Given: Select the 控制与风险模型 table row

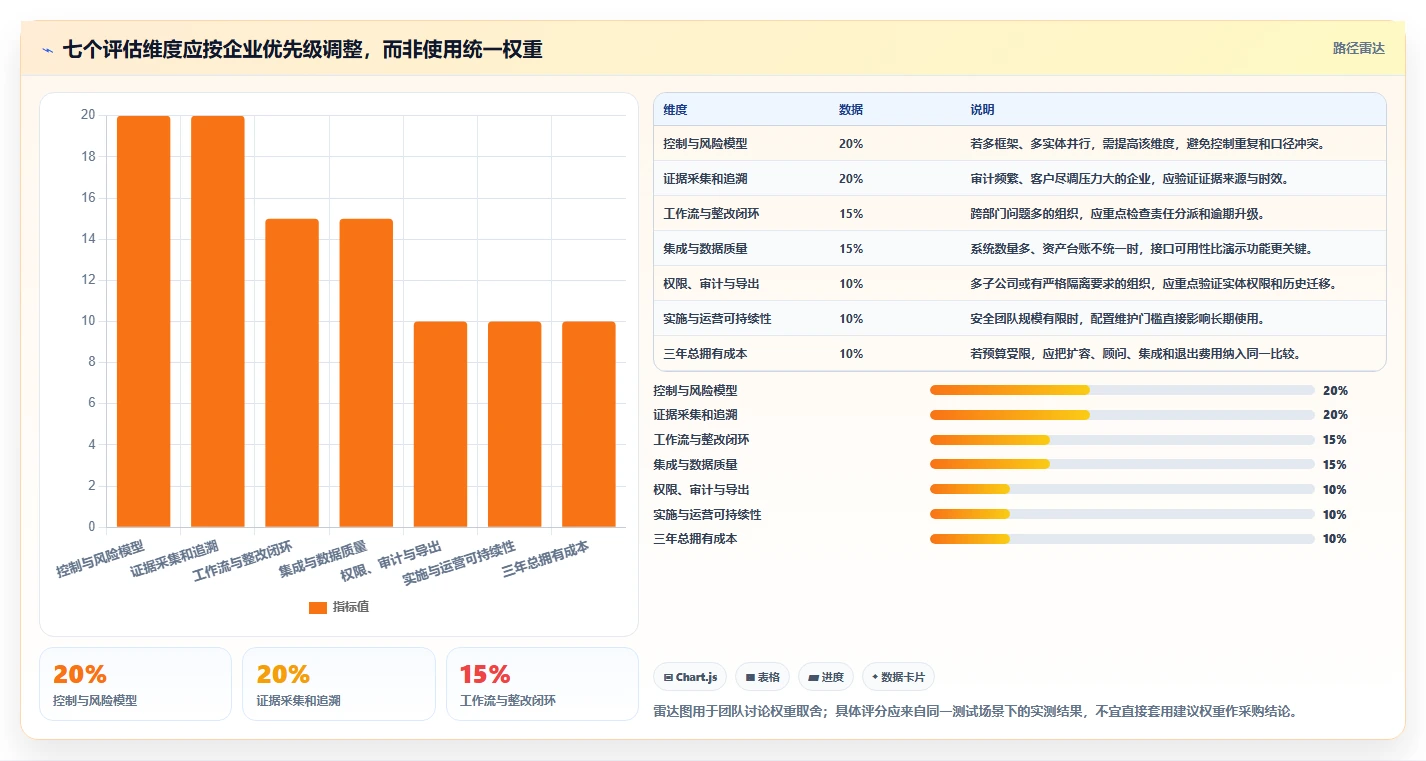Looking at the screenshot, I should pos(1019,144).
